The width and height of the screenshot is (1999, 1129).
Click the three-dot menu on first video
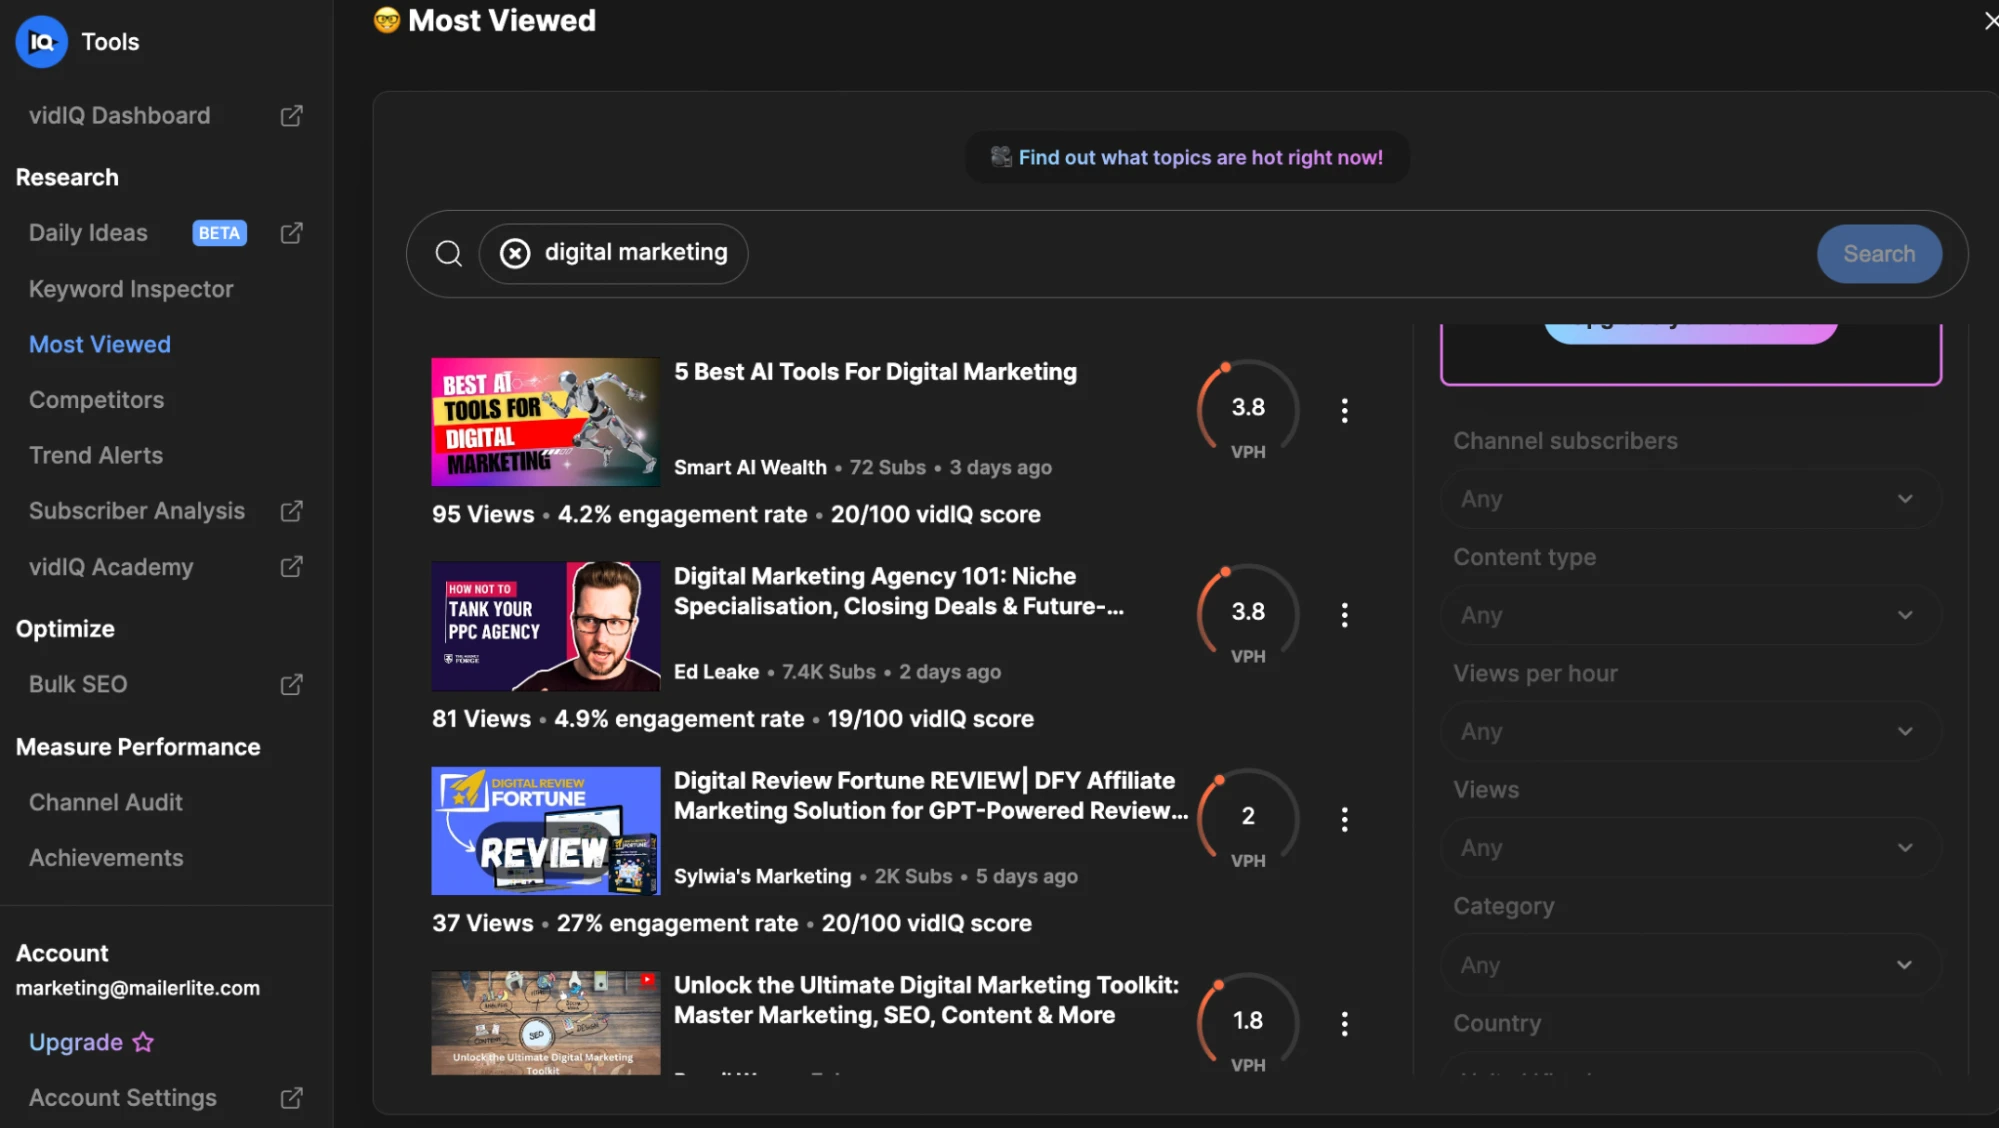(x=1343, y=409)
